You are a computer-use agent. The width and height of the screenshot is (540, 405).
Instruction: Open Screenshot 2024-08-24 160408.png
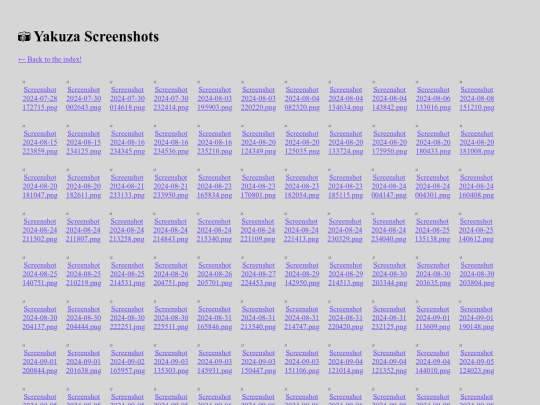(x=477, y=186)
